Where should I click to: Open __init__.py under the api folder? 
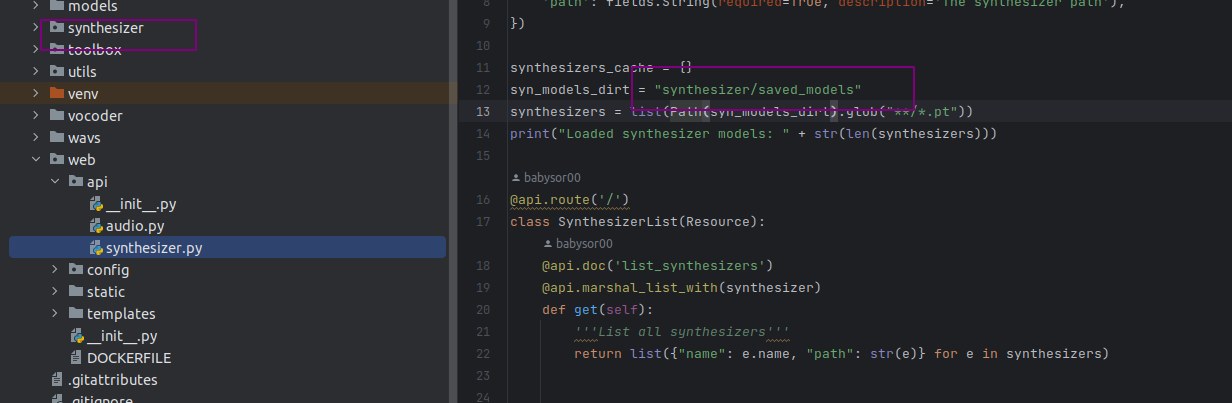tap(141, 204)
